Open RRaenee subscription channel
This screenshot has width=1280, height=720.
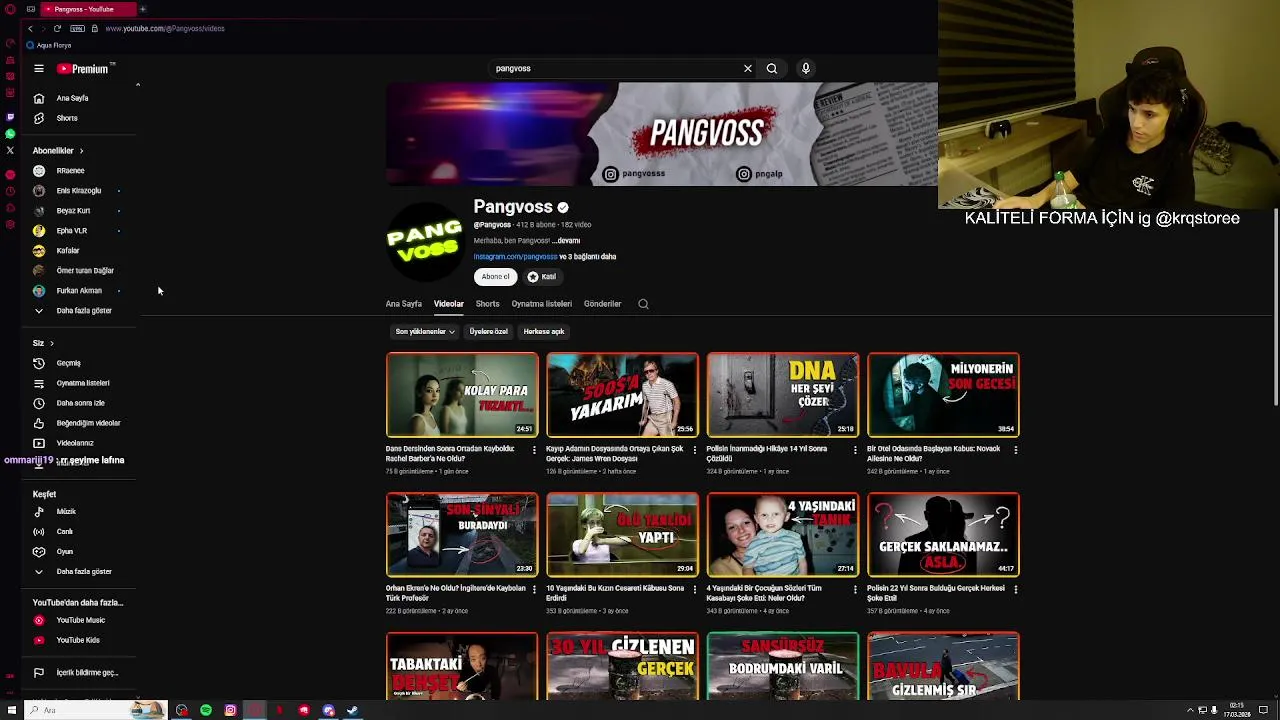click(70, 171)
